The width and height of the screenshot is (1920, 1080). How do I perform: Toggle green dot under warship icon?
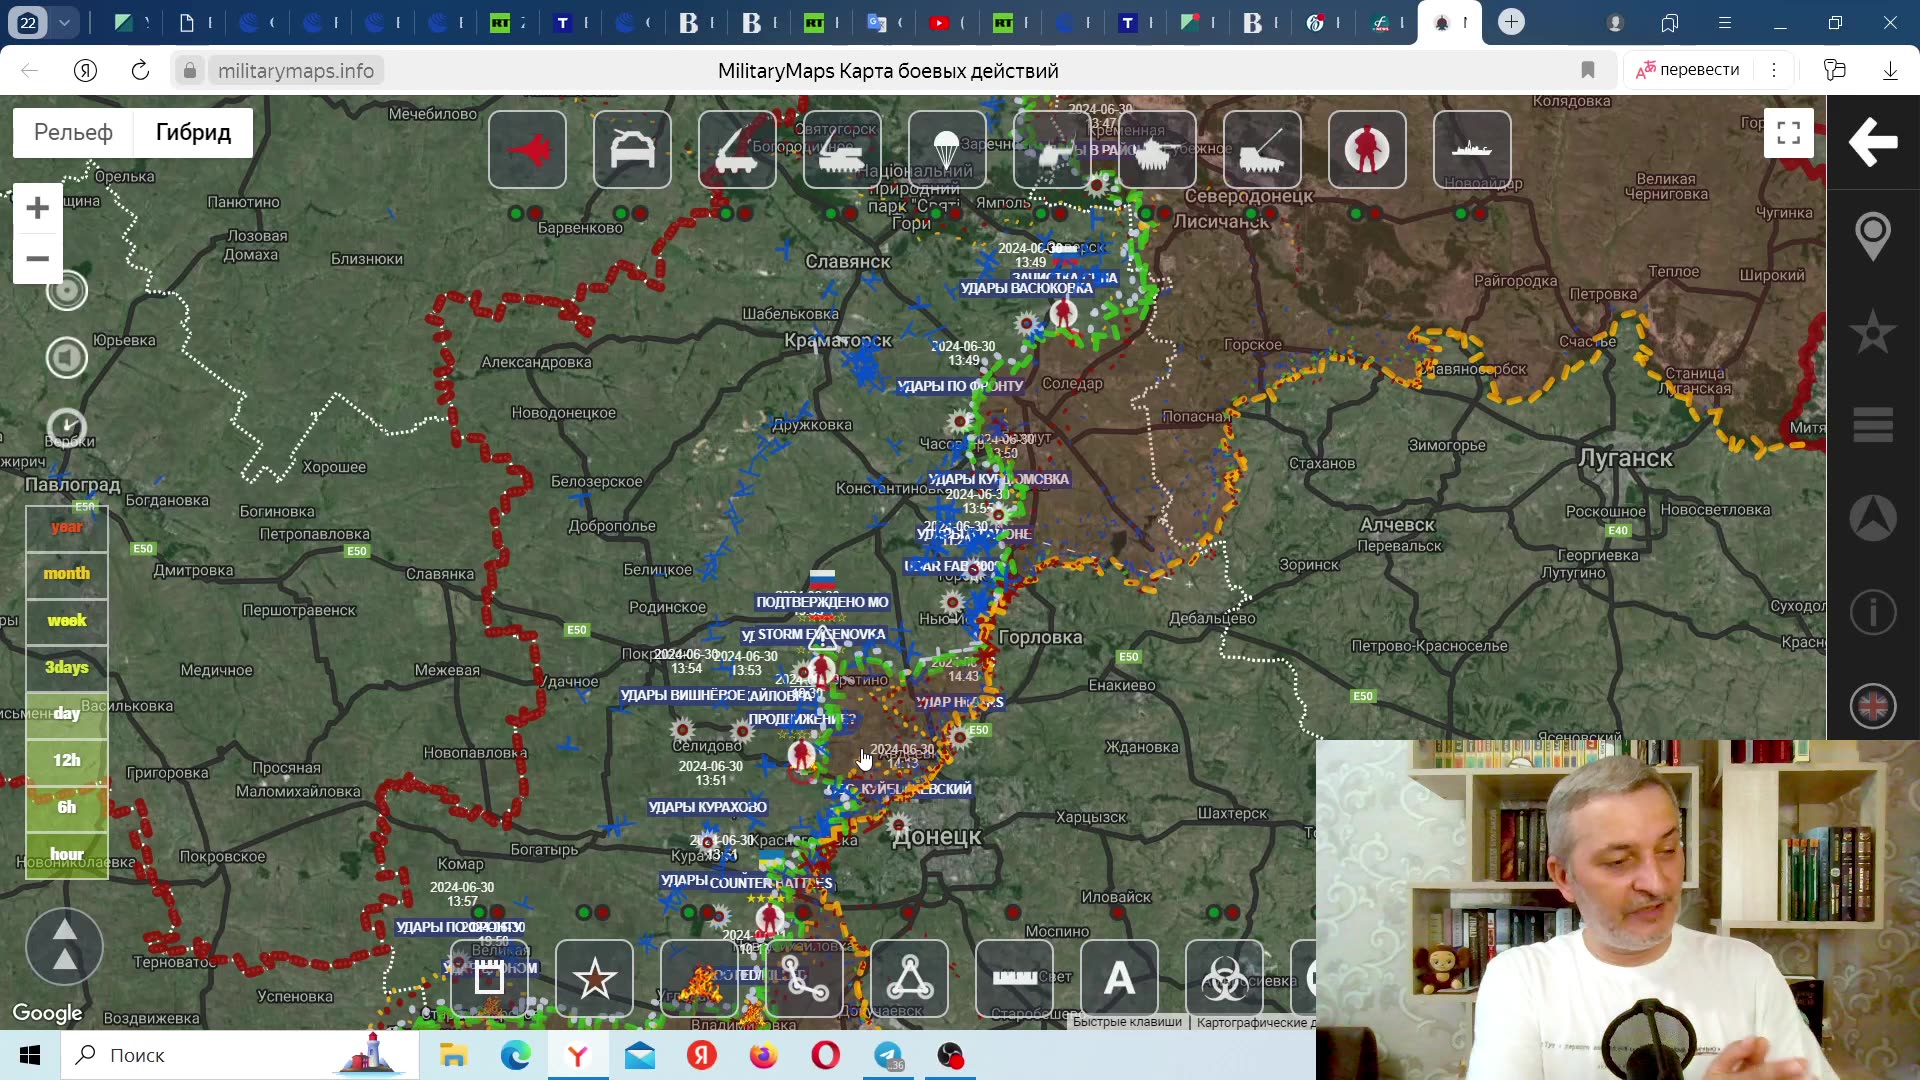tap(1461, 213)
